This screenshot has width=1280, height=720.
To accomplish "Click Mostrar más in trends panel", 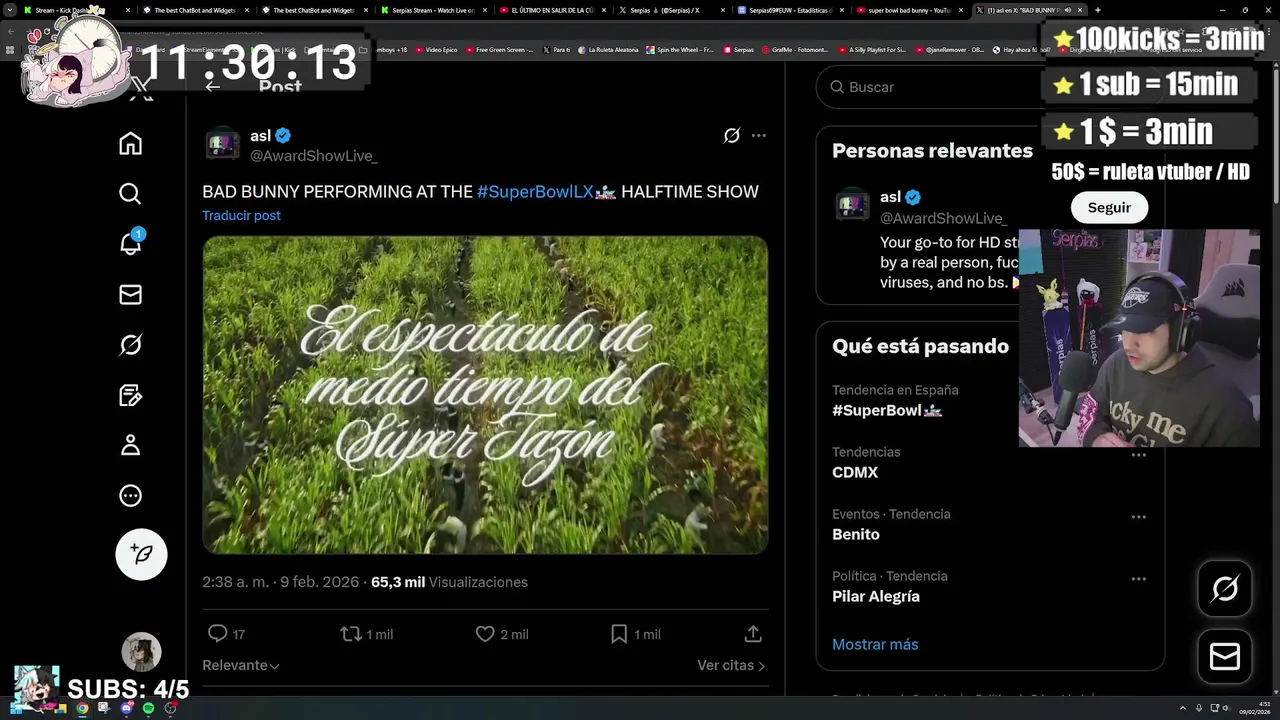I will 875,644.
